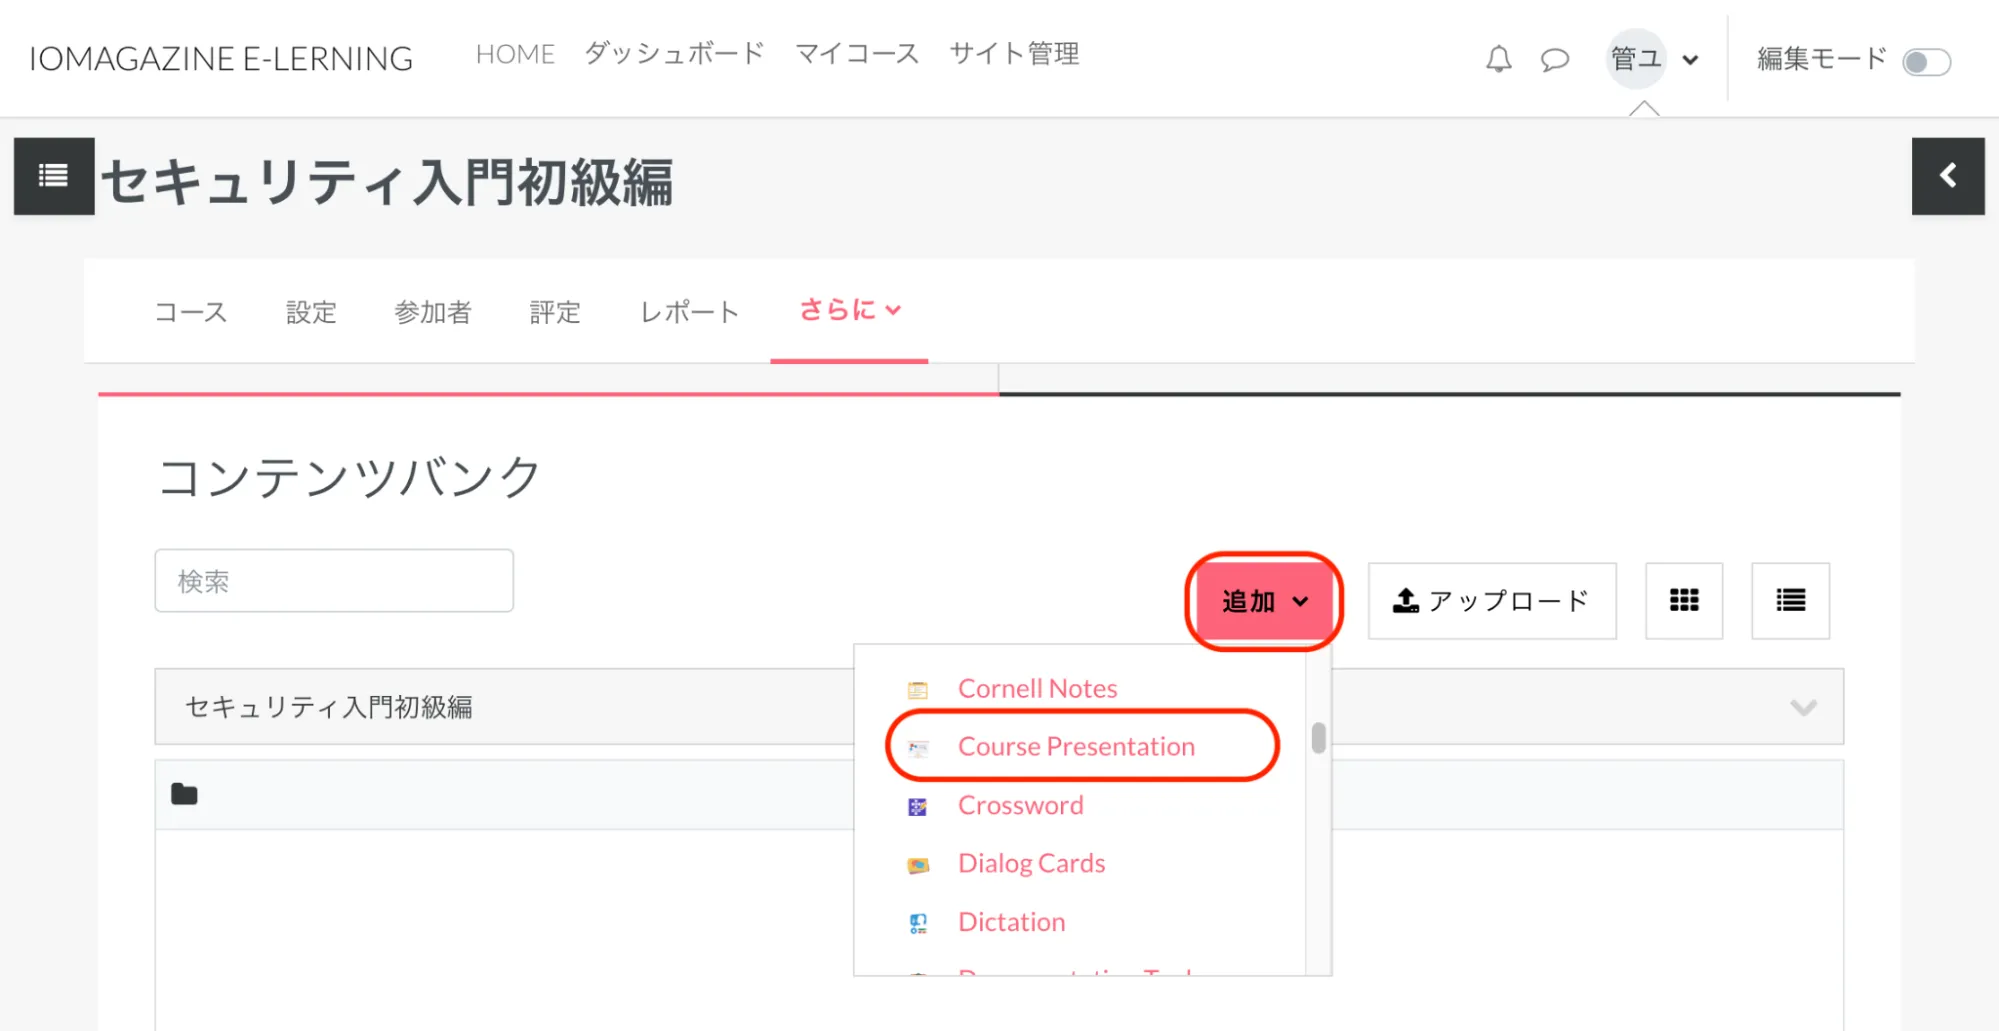Open the 追加 dropdown button
The image size is (1999, 1031).
tap(1264, 601)
